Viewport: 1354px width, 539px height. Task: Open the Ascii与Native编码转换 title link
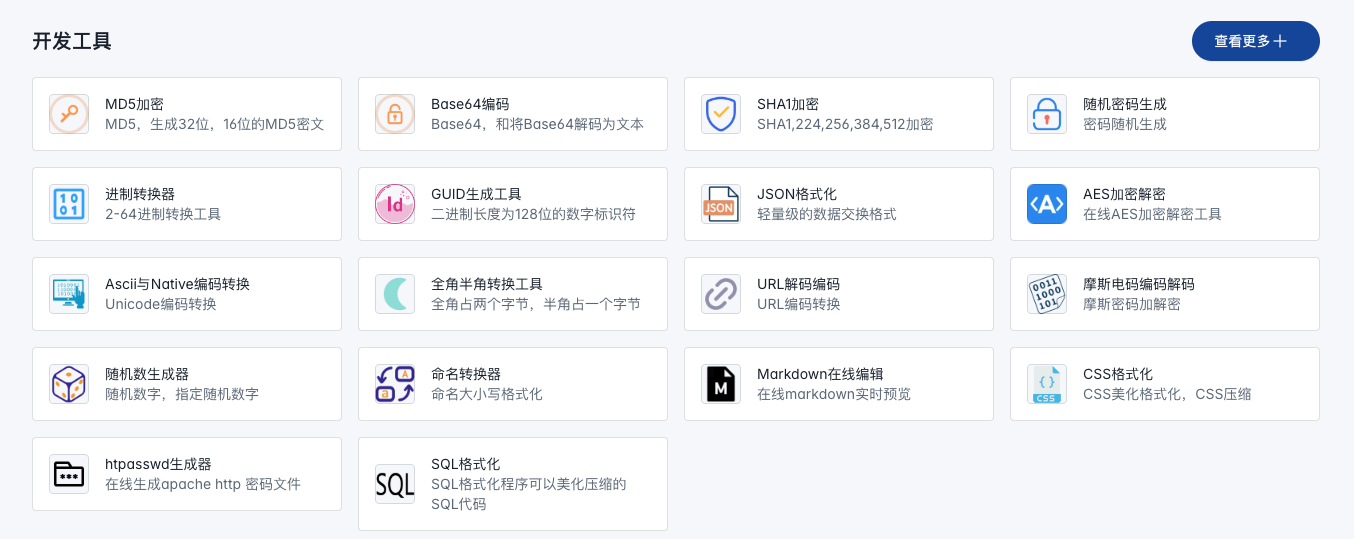177,284
